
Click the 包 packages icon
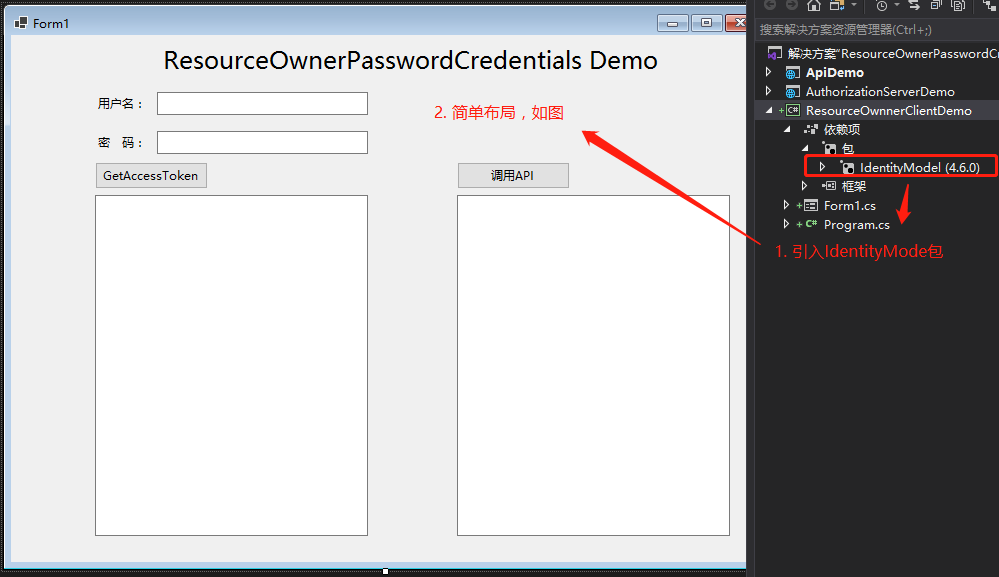829,149
